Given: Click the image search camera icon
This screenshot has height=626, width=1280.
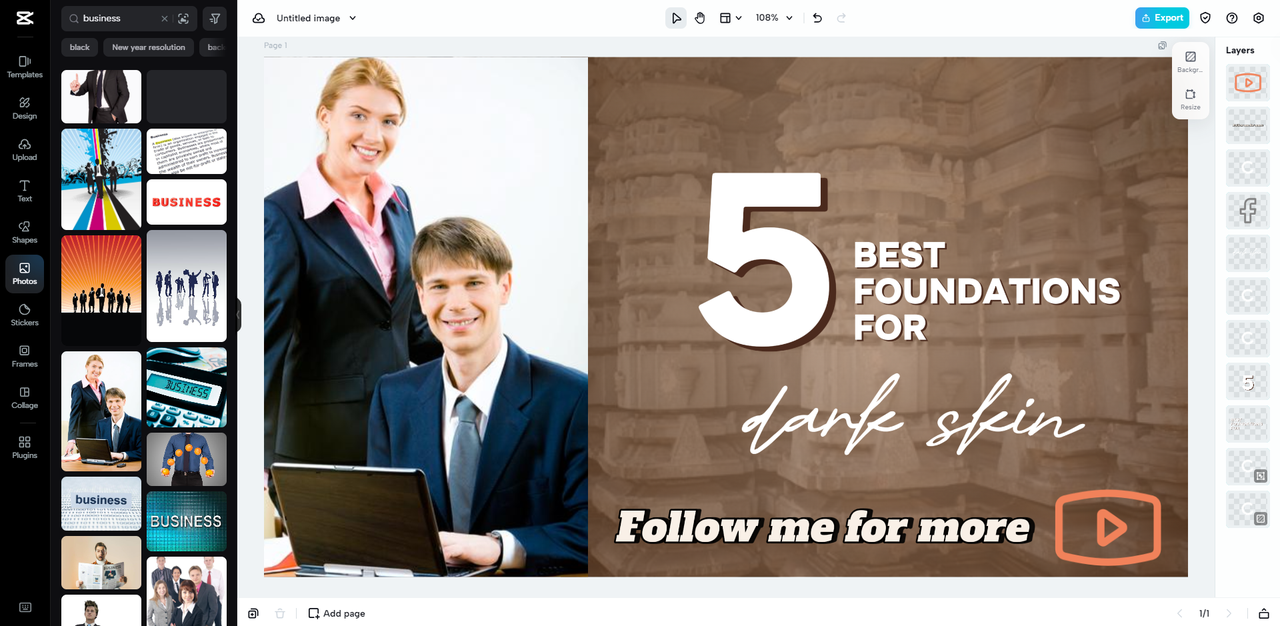Looking at the screenshot, I should [183, 18].
